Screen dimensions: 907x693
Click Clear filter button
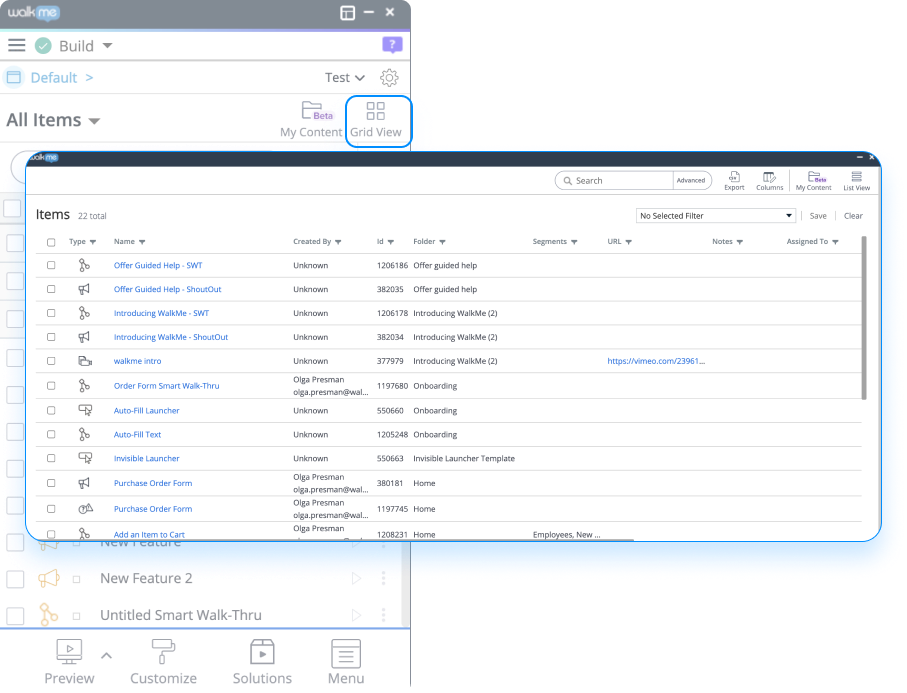(853, 216)
